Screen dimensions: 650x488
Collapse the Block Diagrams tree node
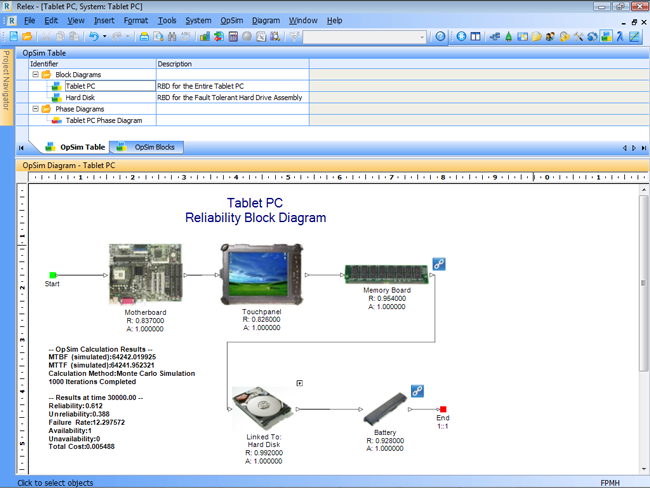(x=35, y=75)
